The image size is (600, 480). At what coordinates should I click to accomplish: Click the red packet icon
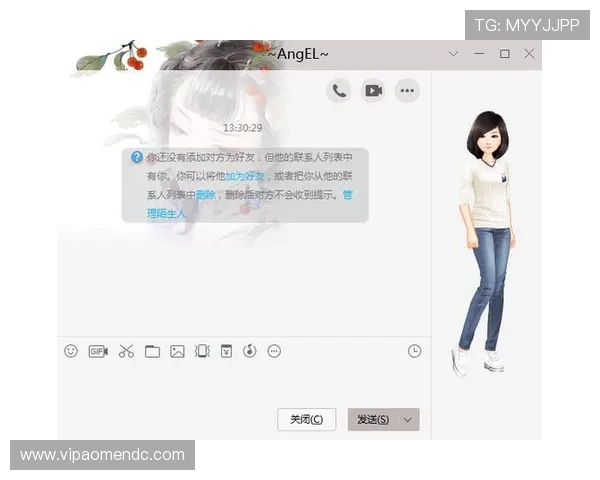point(226,351)
